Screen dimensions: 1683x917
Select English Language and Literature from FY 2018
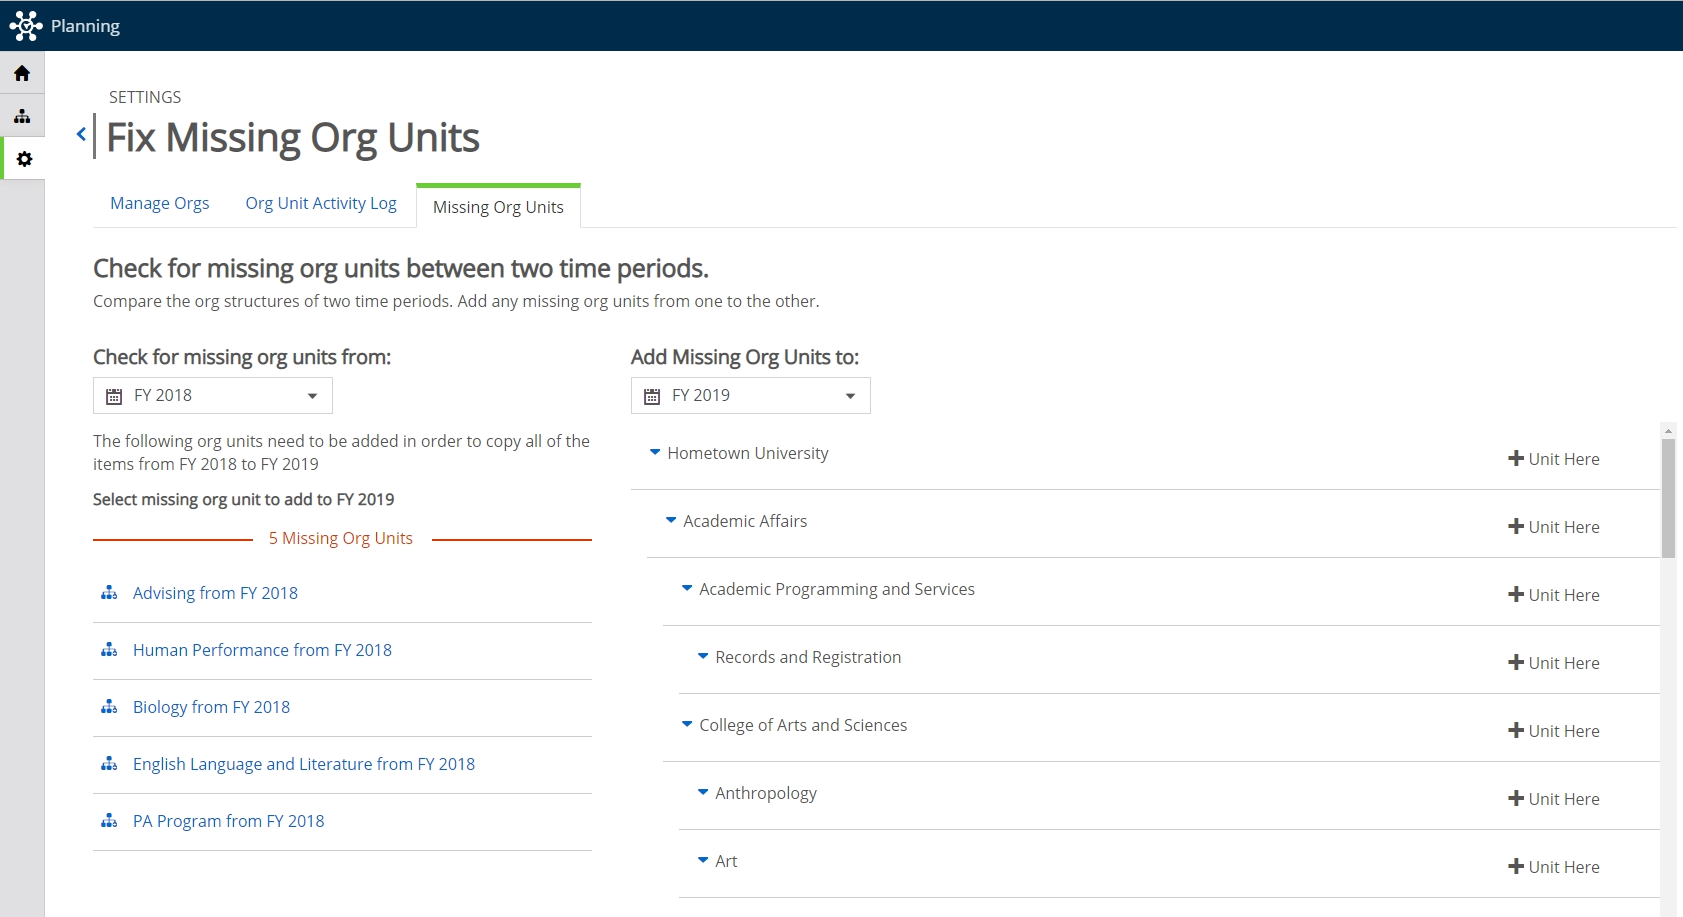click(304, 764)
